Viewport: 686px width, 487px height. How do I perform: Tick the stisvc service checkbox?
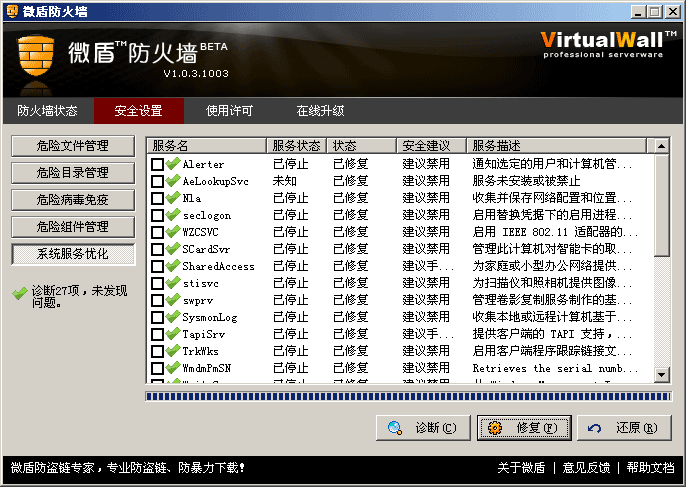(158, 284)
